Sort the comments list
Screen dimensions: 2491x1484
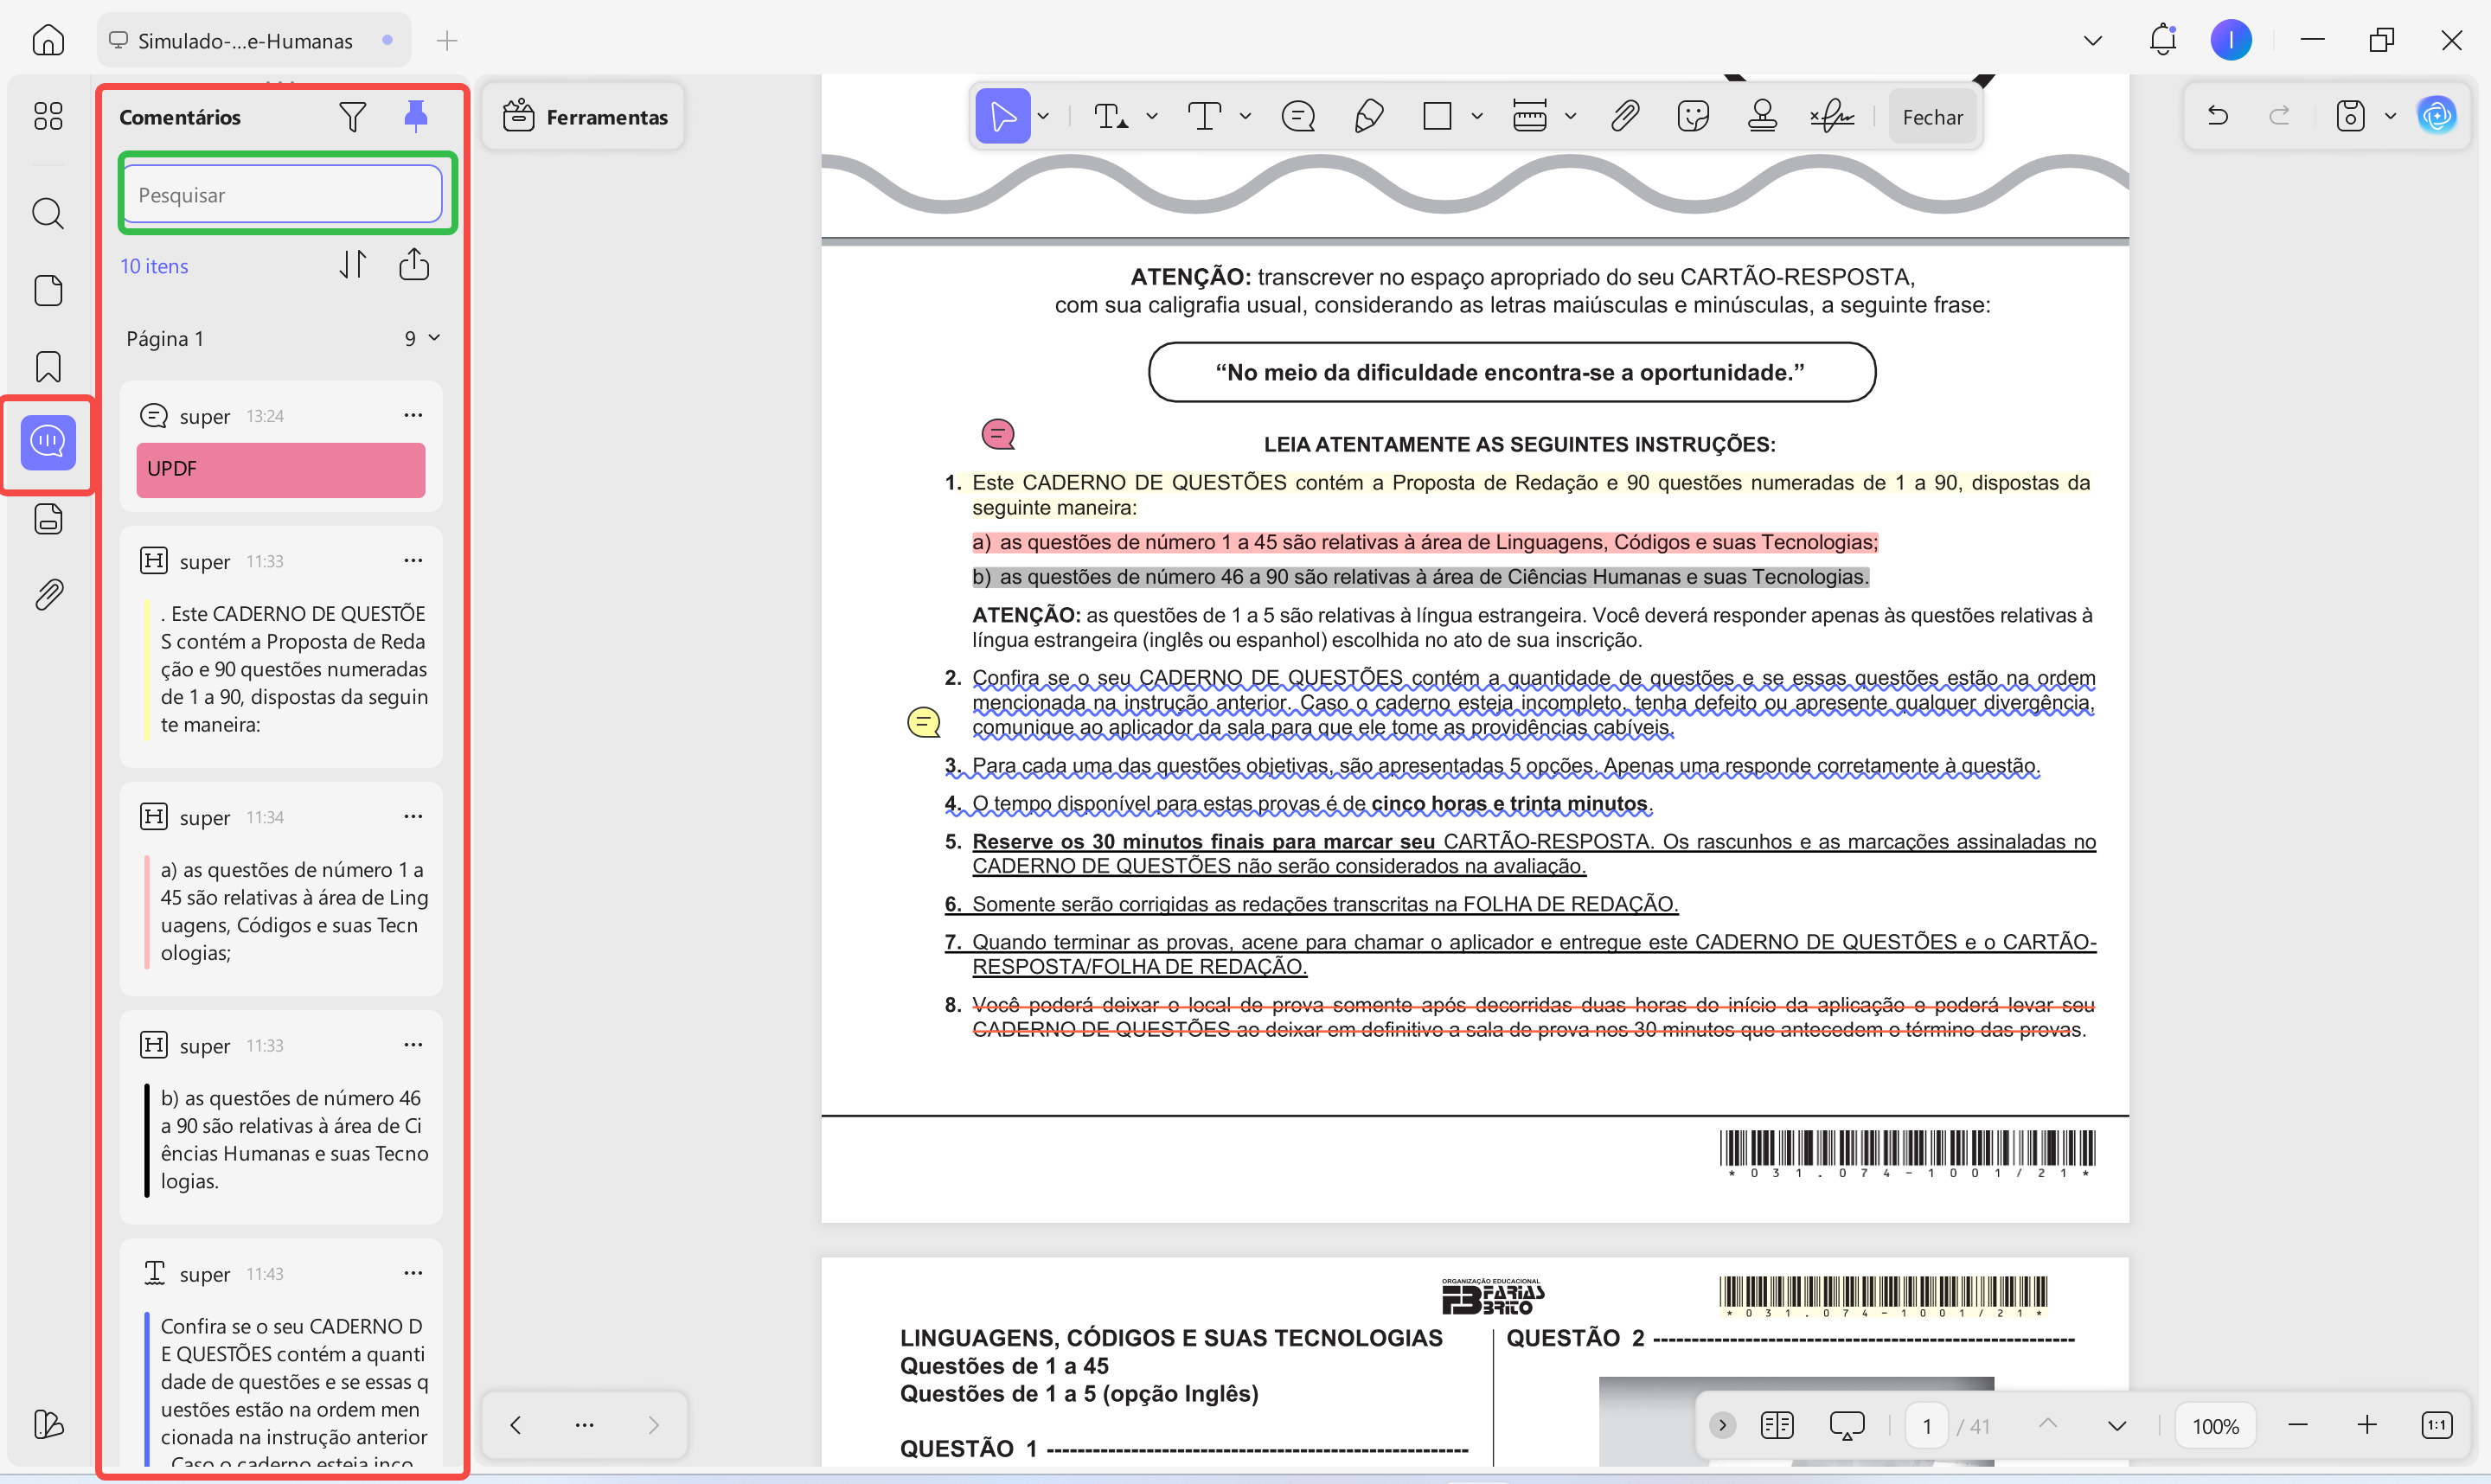pyautogui.click(x=352, y=265)
